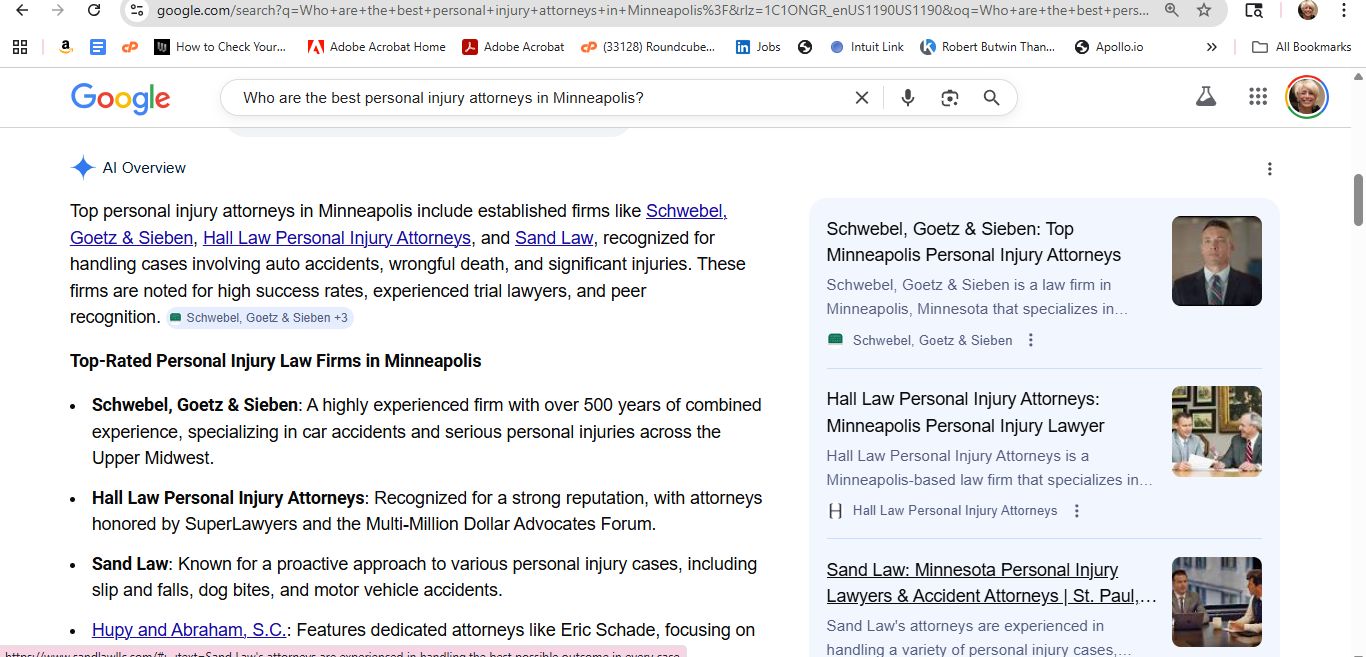1366x657 pixels.
Task: Open Robert Butwin Than... bookmark
Action: pos(988,47)
